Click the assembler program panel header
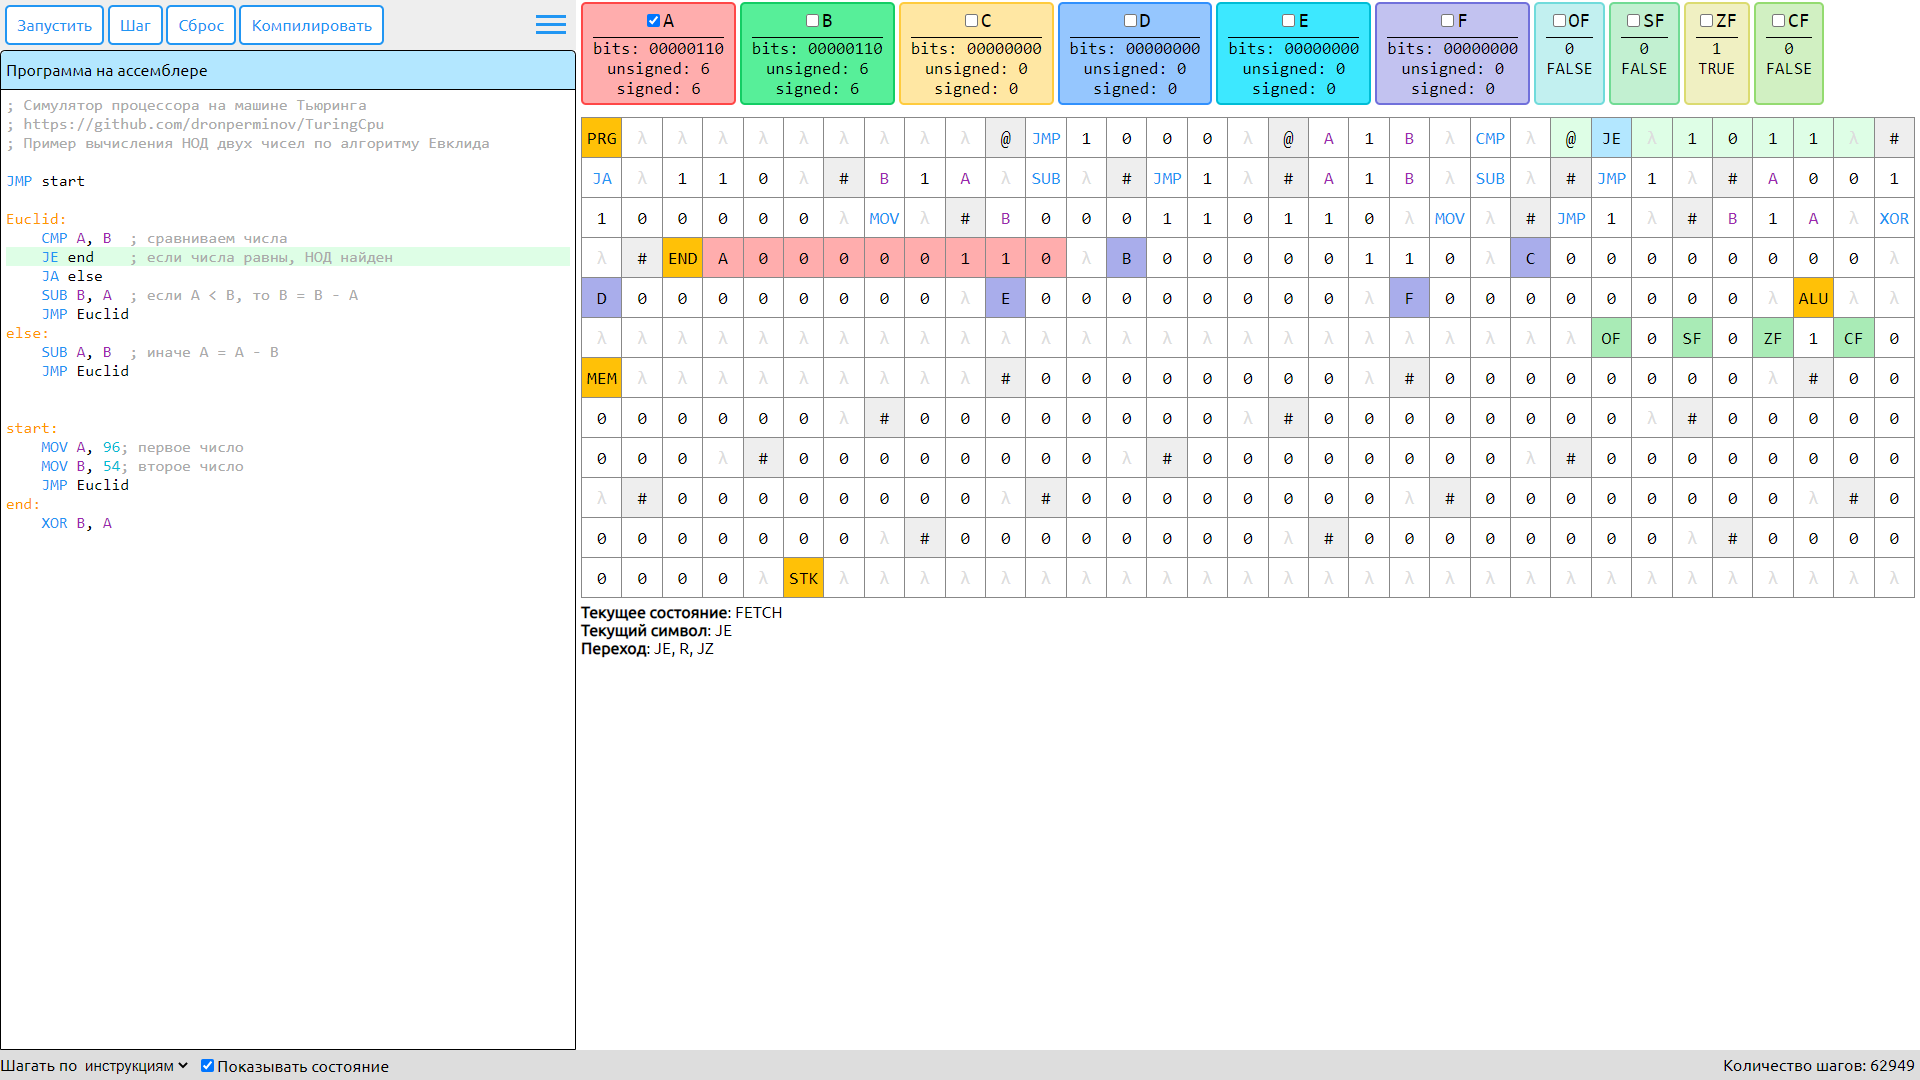The image size is (1920, 1080). 288,71
